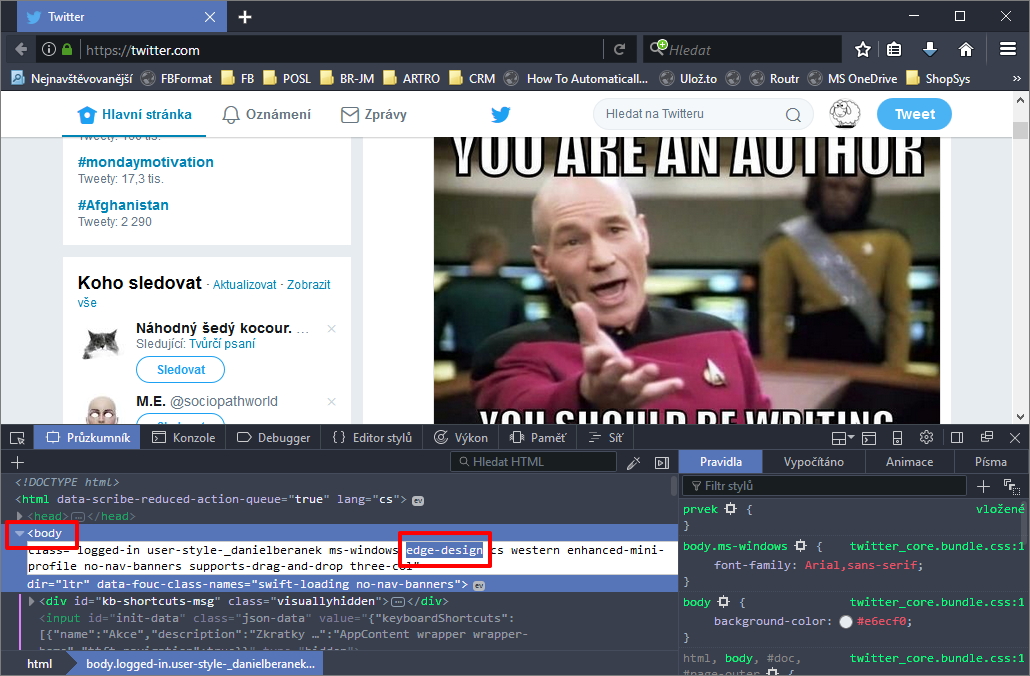
Task: Highlight elements matching body.ms-windows selector
Action: [x=800, y=546]
